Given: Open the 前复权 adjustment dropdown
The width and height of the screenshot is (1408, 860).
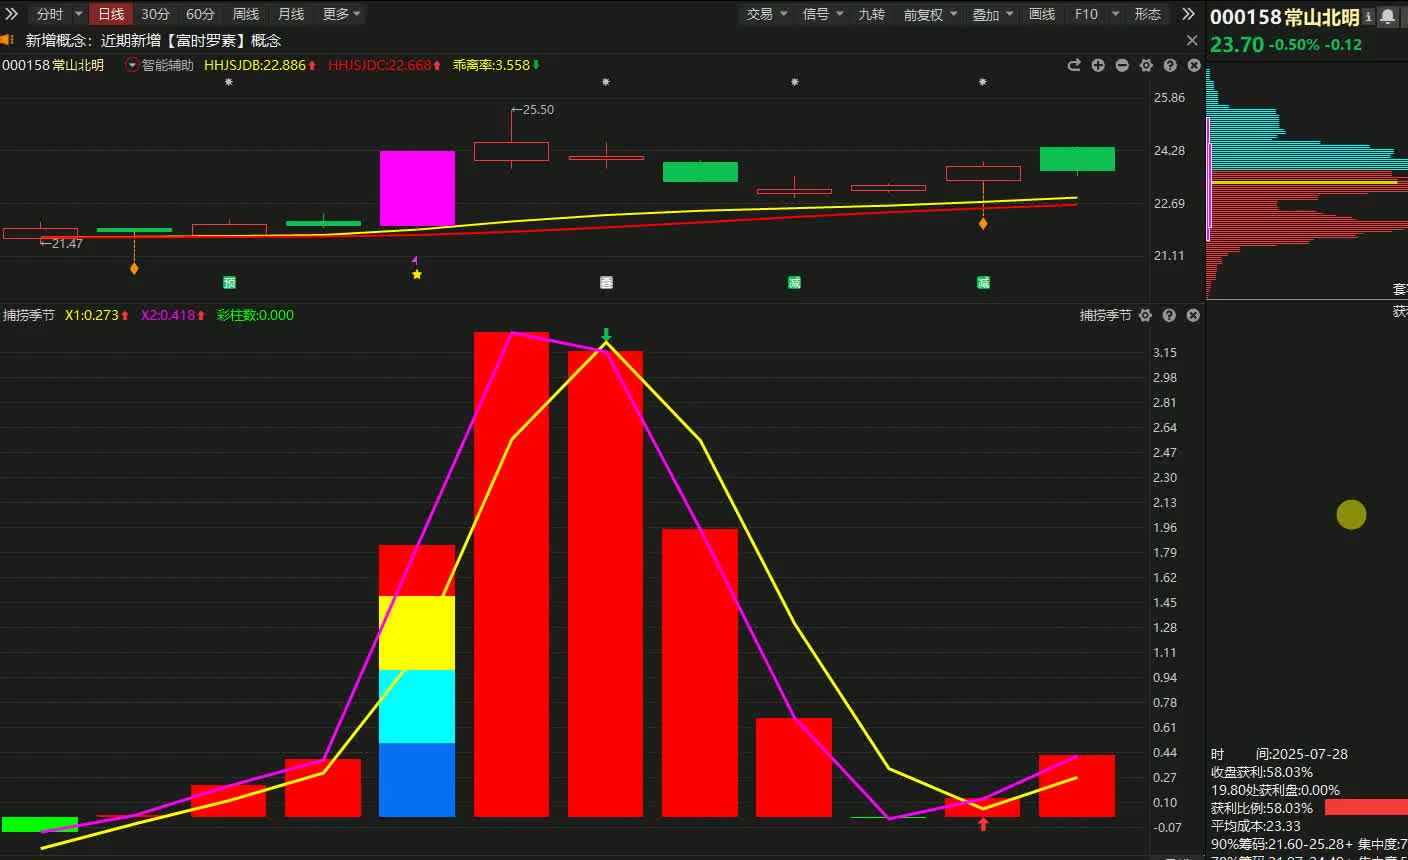Looking at the screenshot, I should point(930,14).
